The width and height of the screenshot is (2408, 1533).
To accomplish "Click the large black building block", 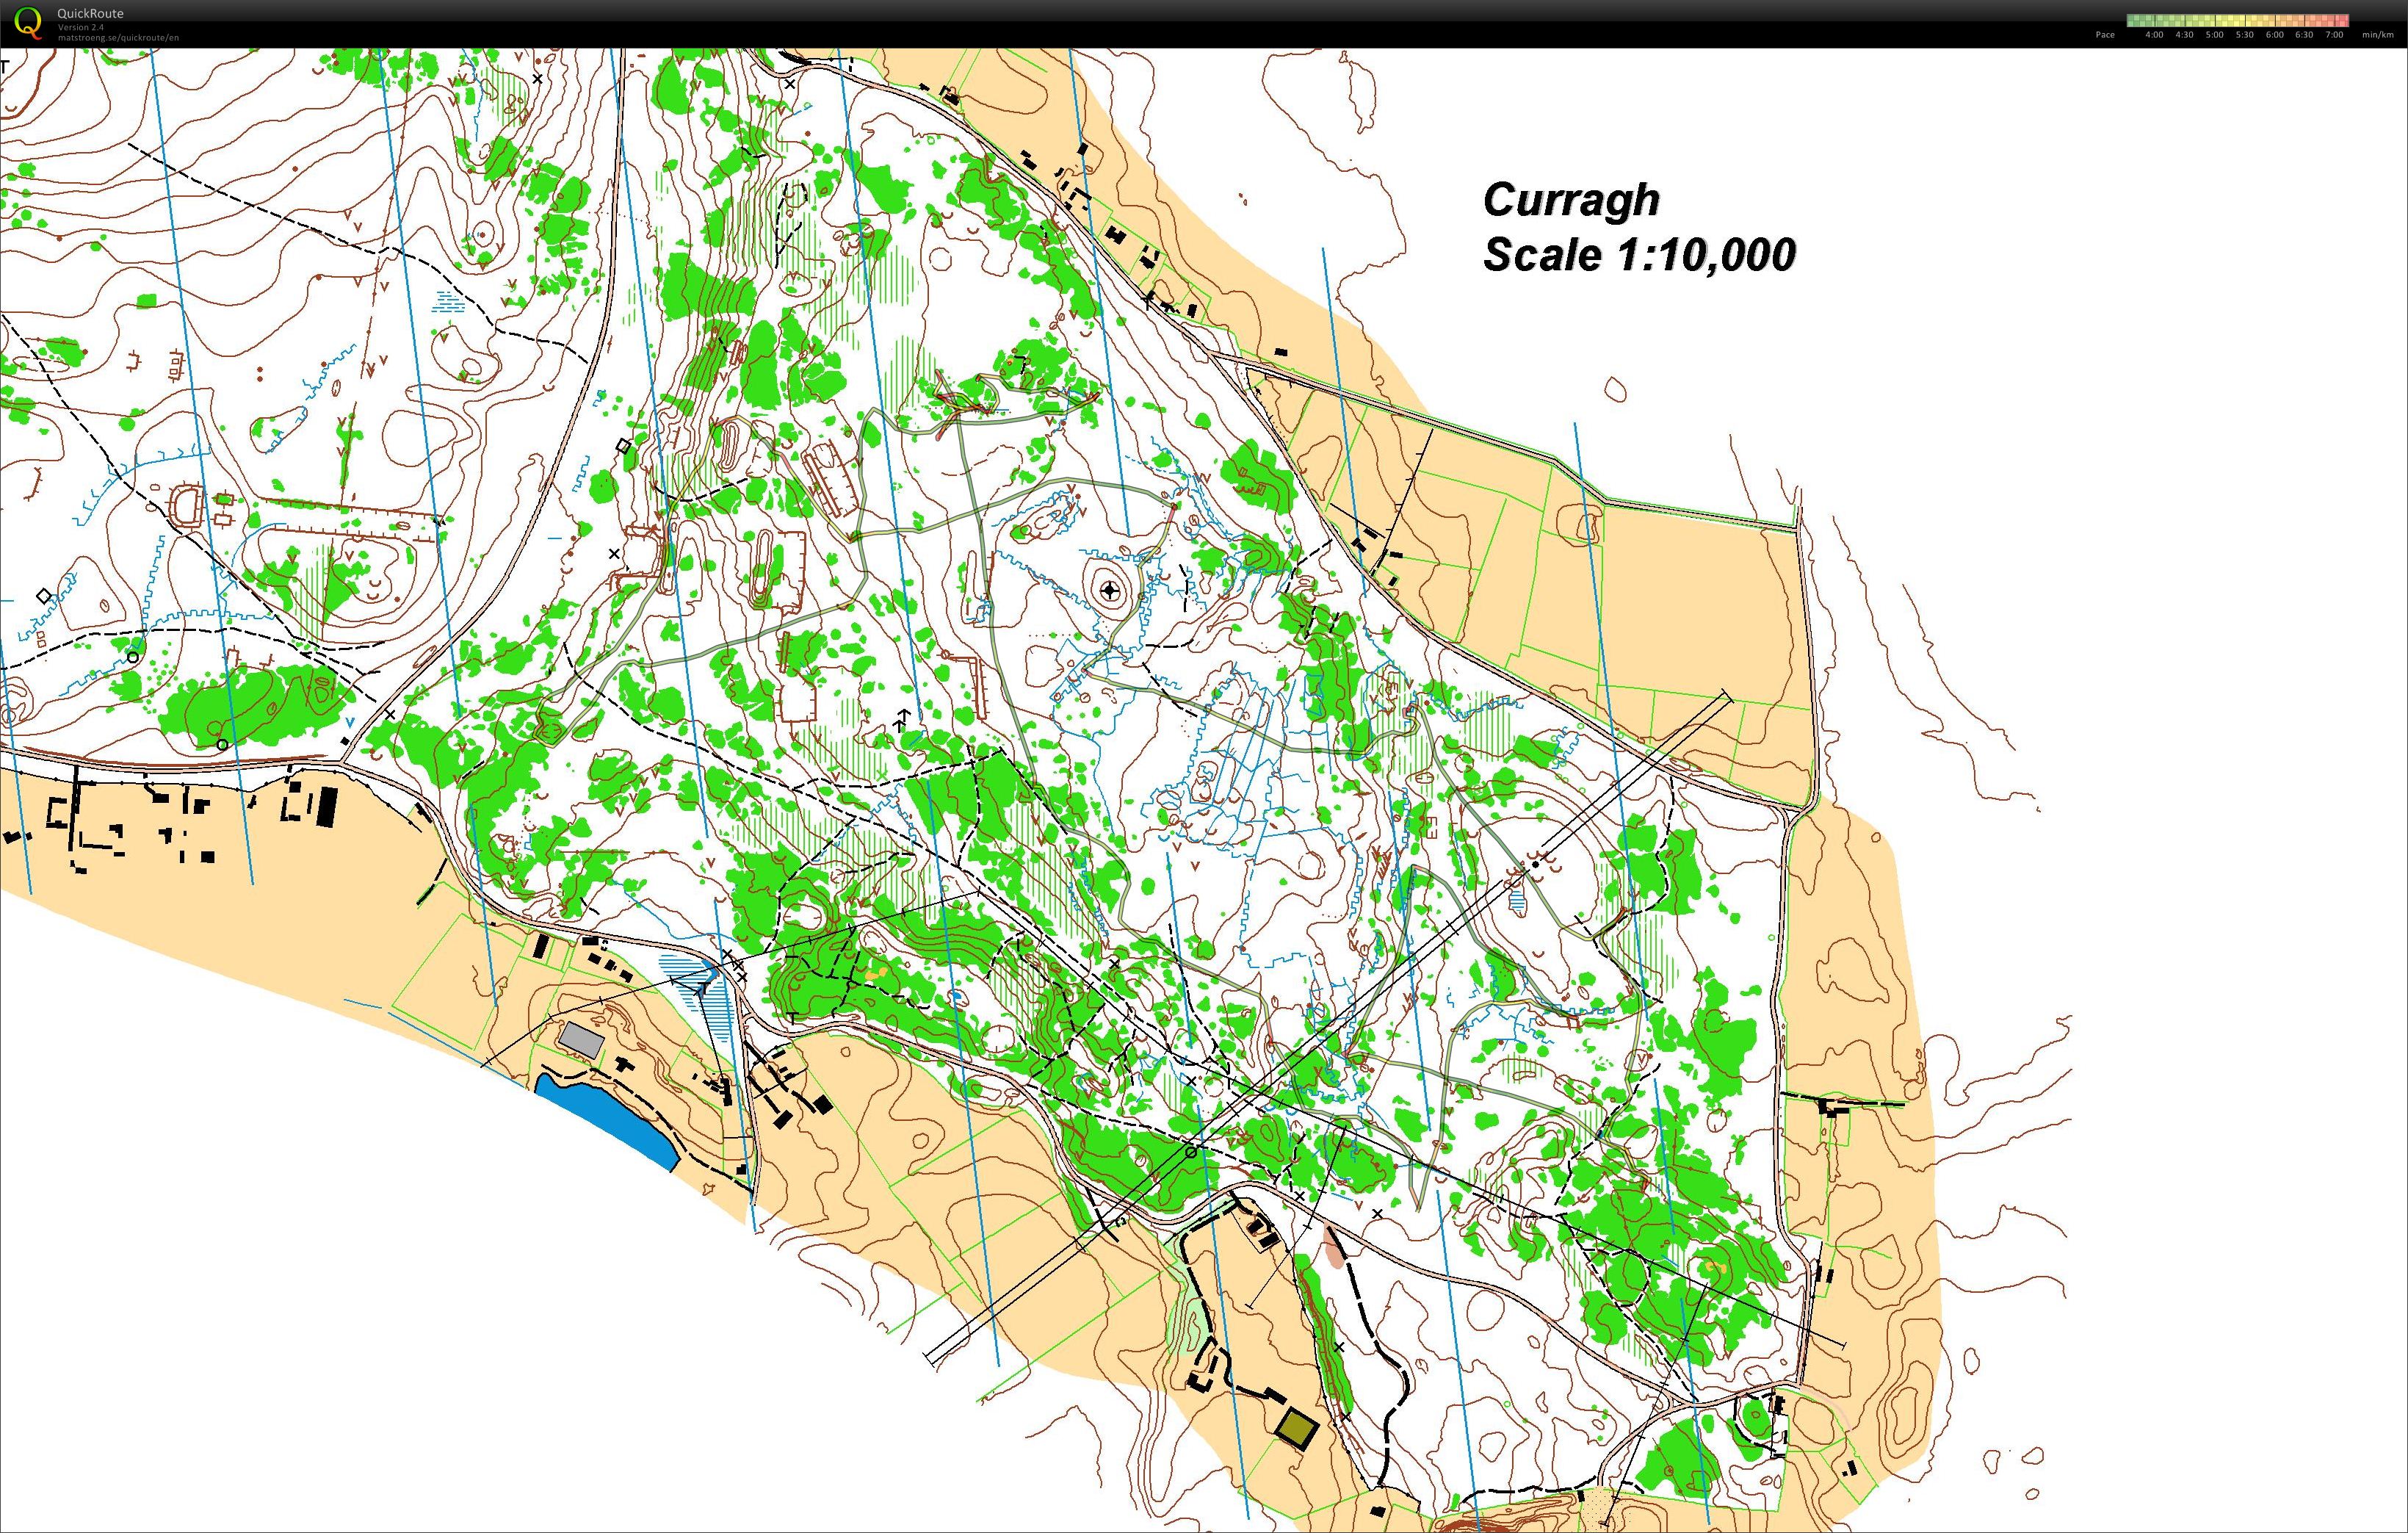I will 326,807.
